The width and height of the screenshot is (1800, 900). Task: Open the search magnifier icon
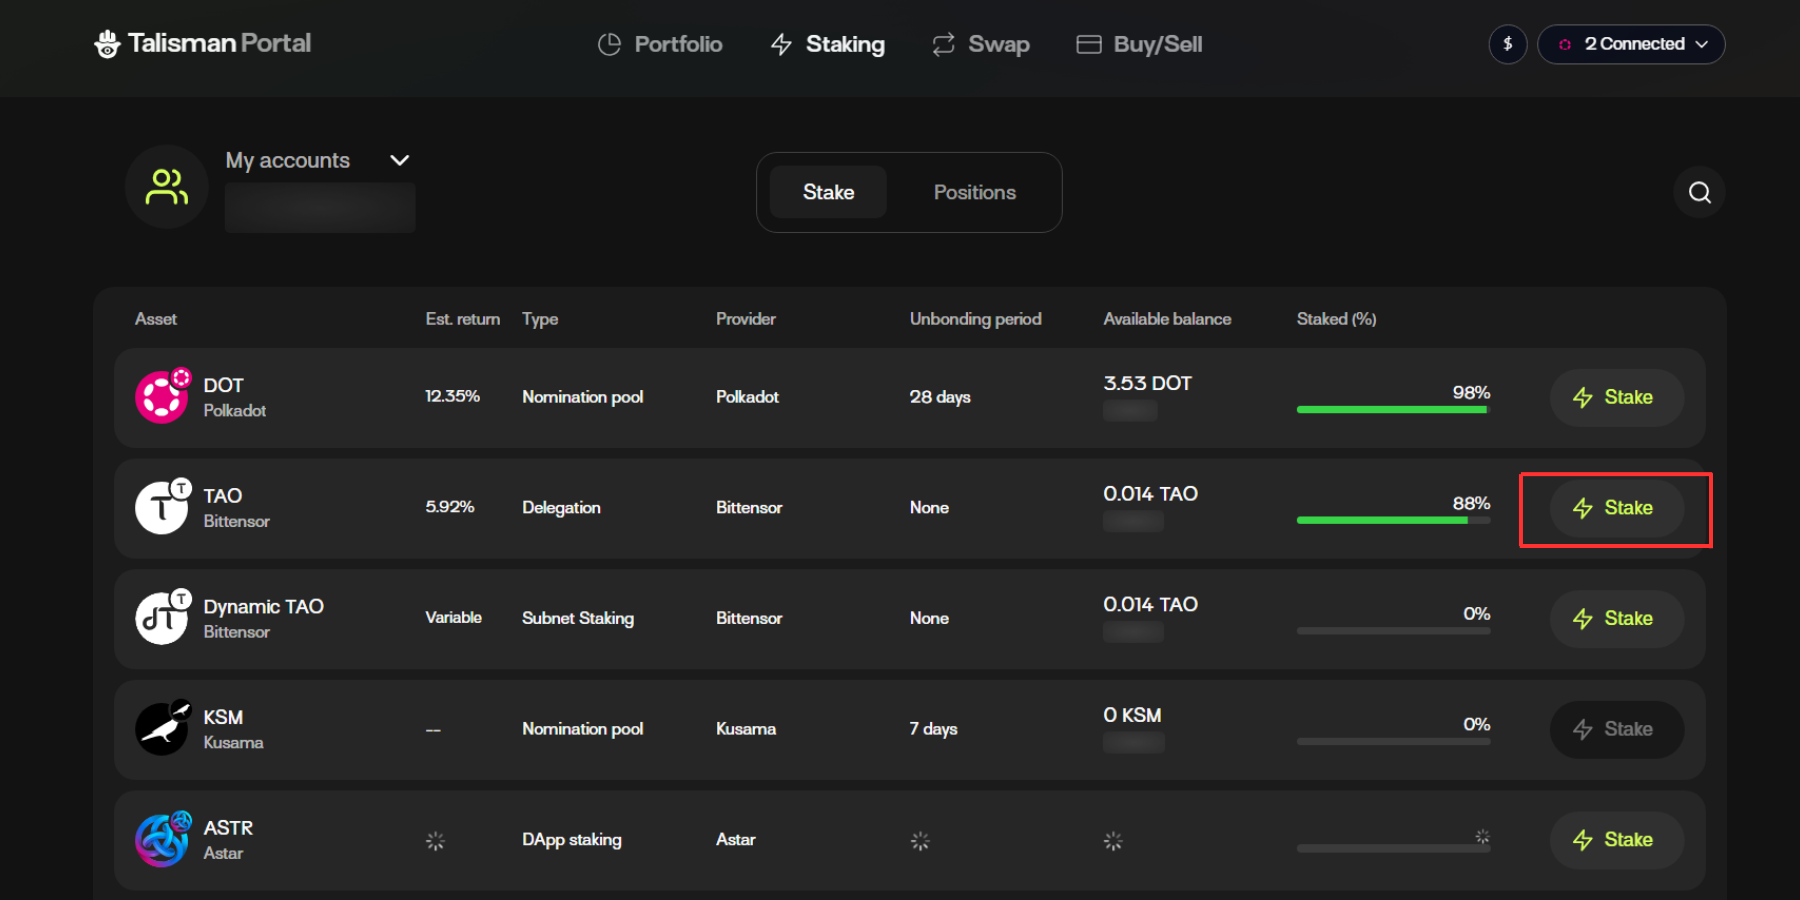[x=1699, y=192]
